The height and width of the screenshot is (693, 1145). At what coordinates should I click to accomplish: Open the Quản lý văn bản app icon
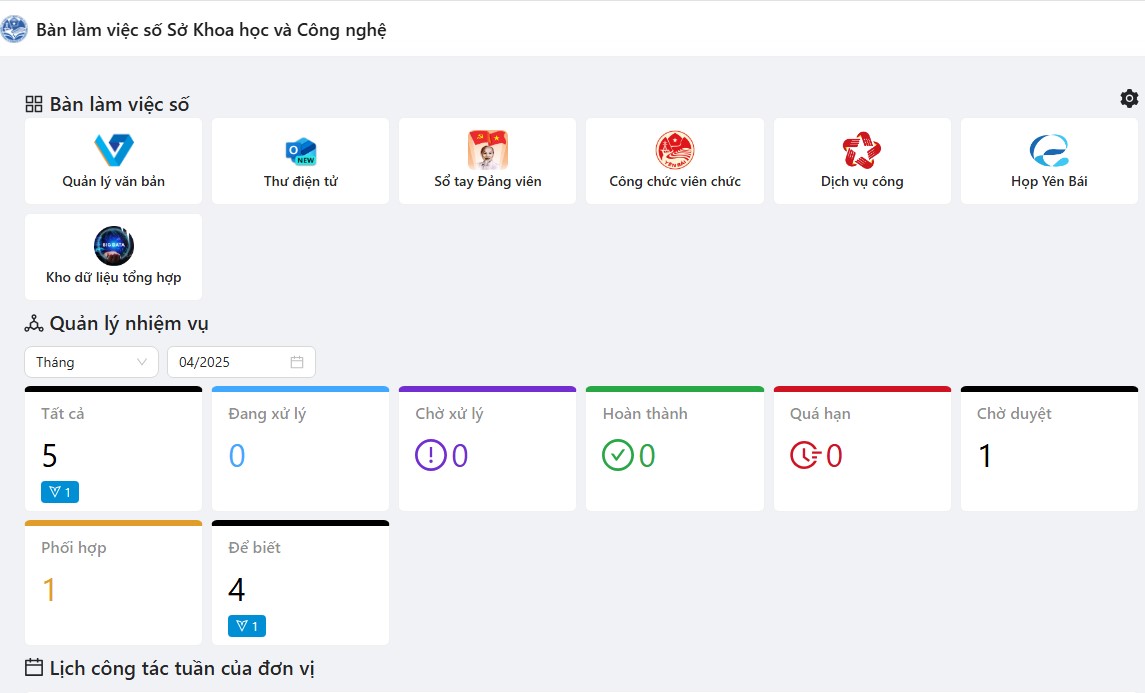click(x=113, y=150)
